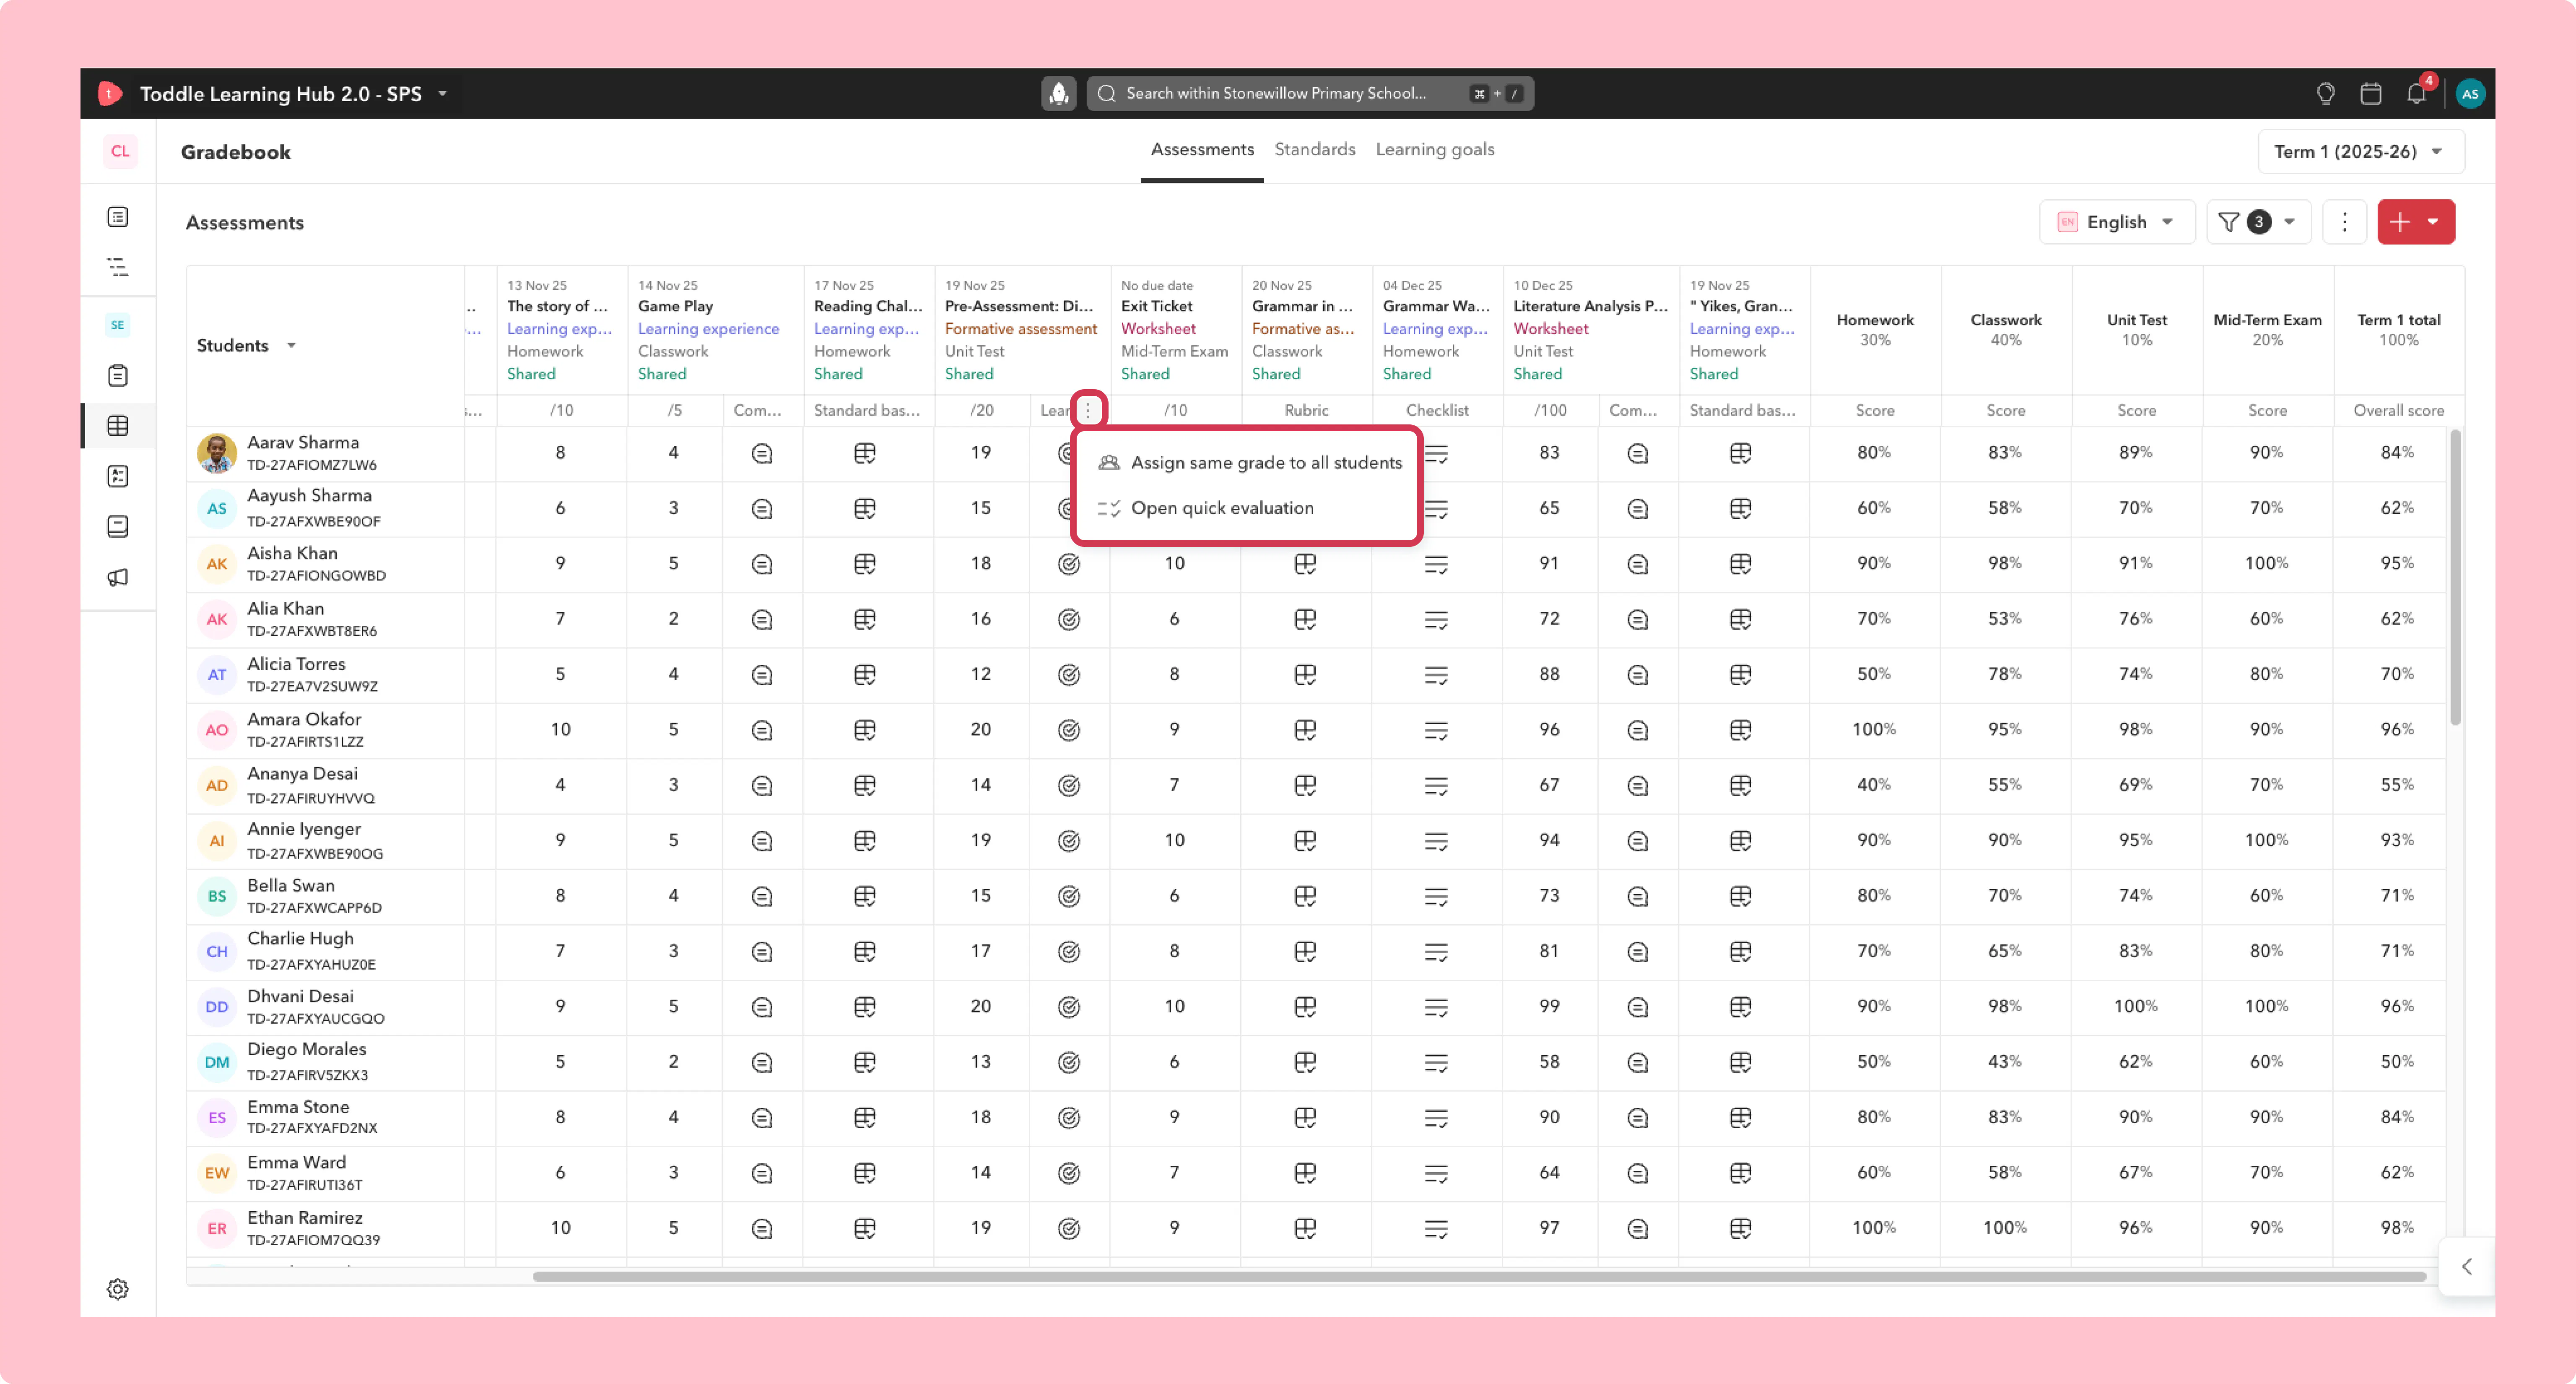Collapse the side panel chevron at bottom right

(2466, 1267)
